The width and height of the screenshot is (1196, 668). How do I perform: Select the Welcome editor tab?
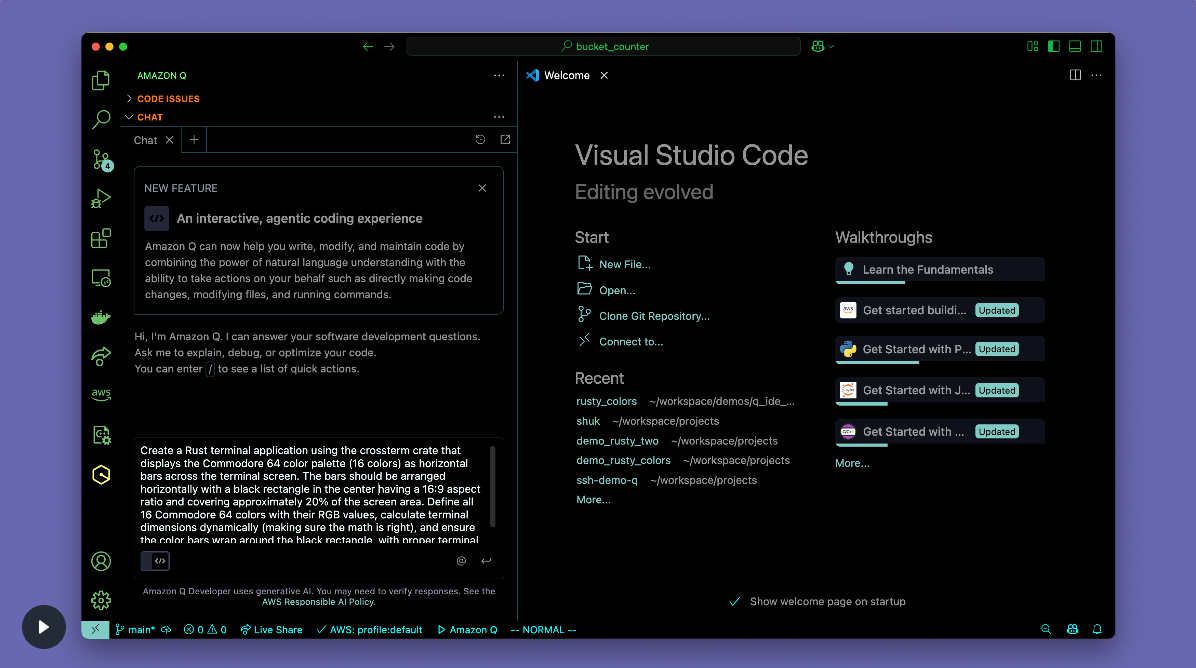pyautogui.click(x=566, y=76)
